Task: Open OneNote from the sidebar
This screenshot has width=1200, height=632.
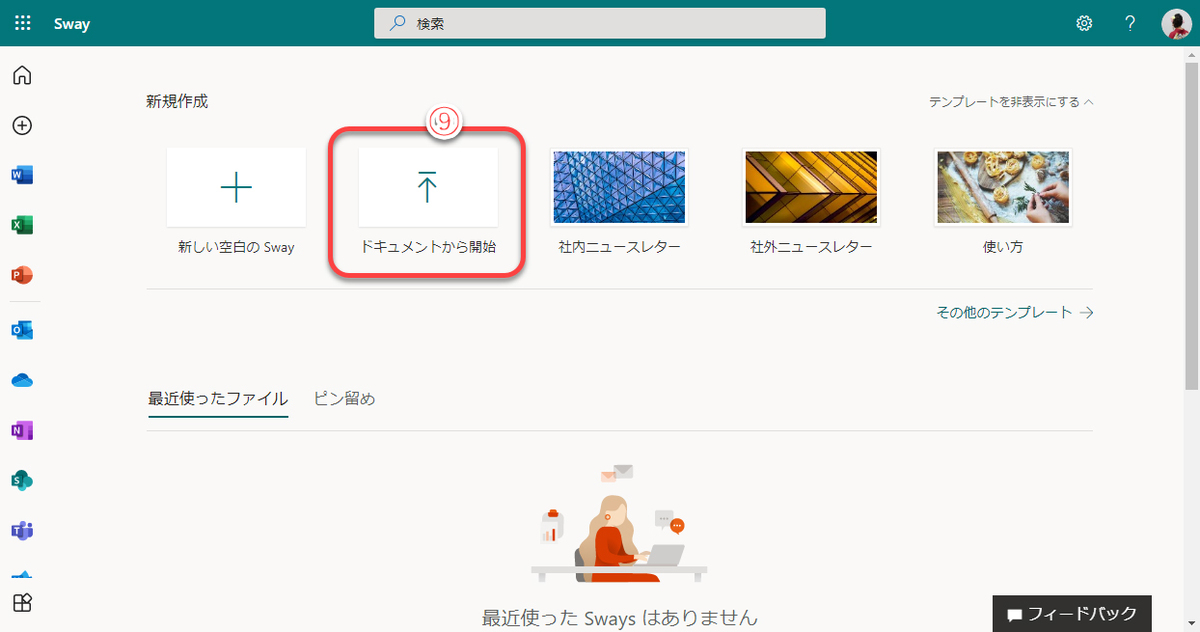Action: (x=22, y=430)
